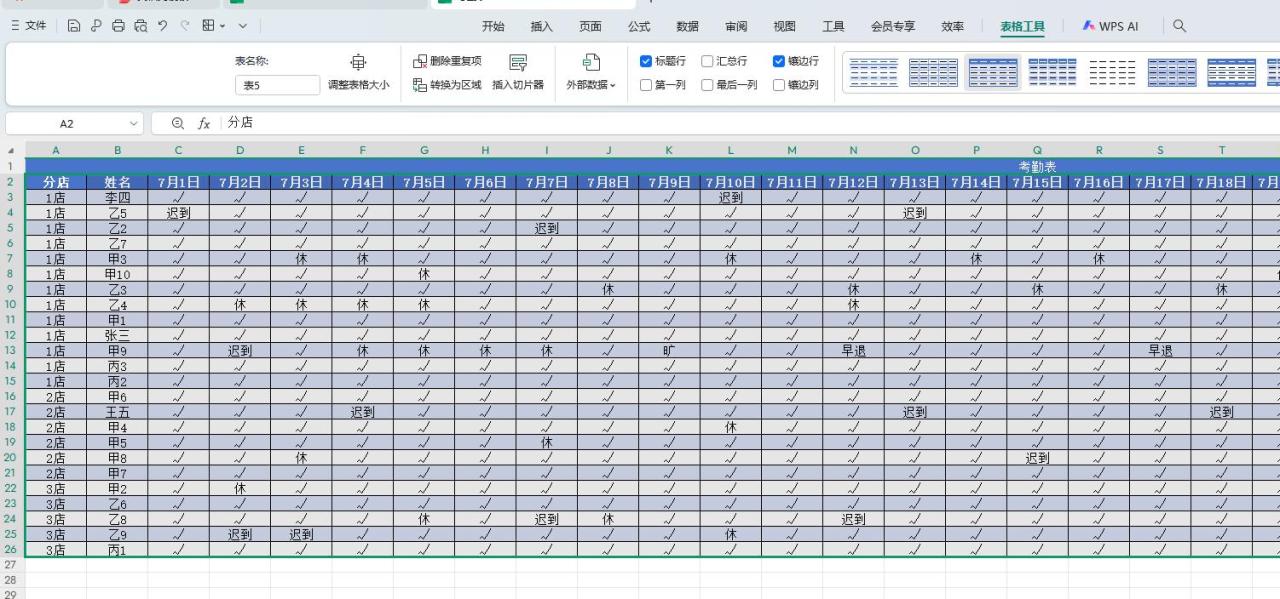Screen dimensions: 1280x599
Task: Expand the quick access toolbar customize arrow
Action: pos(242,26)
